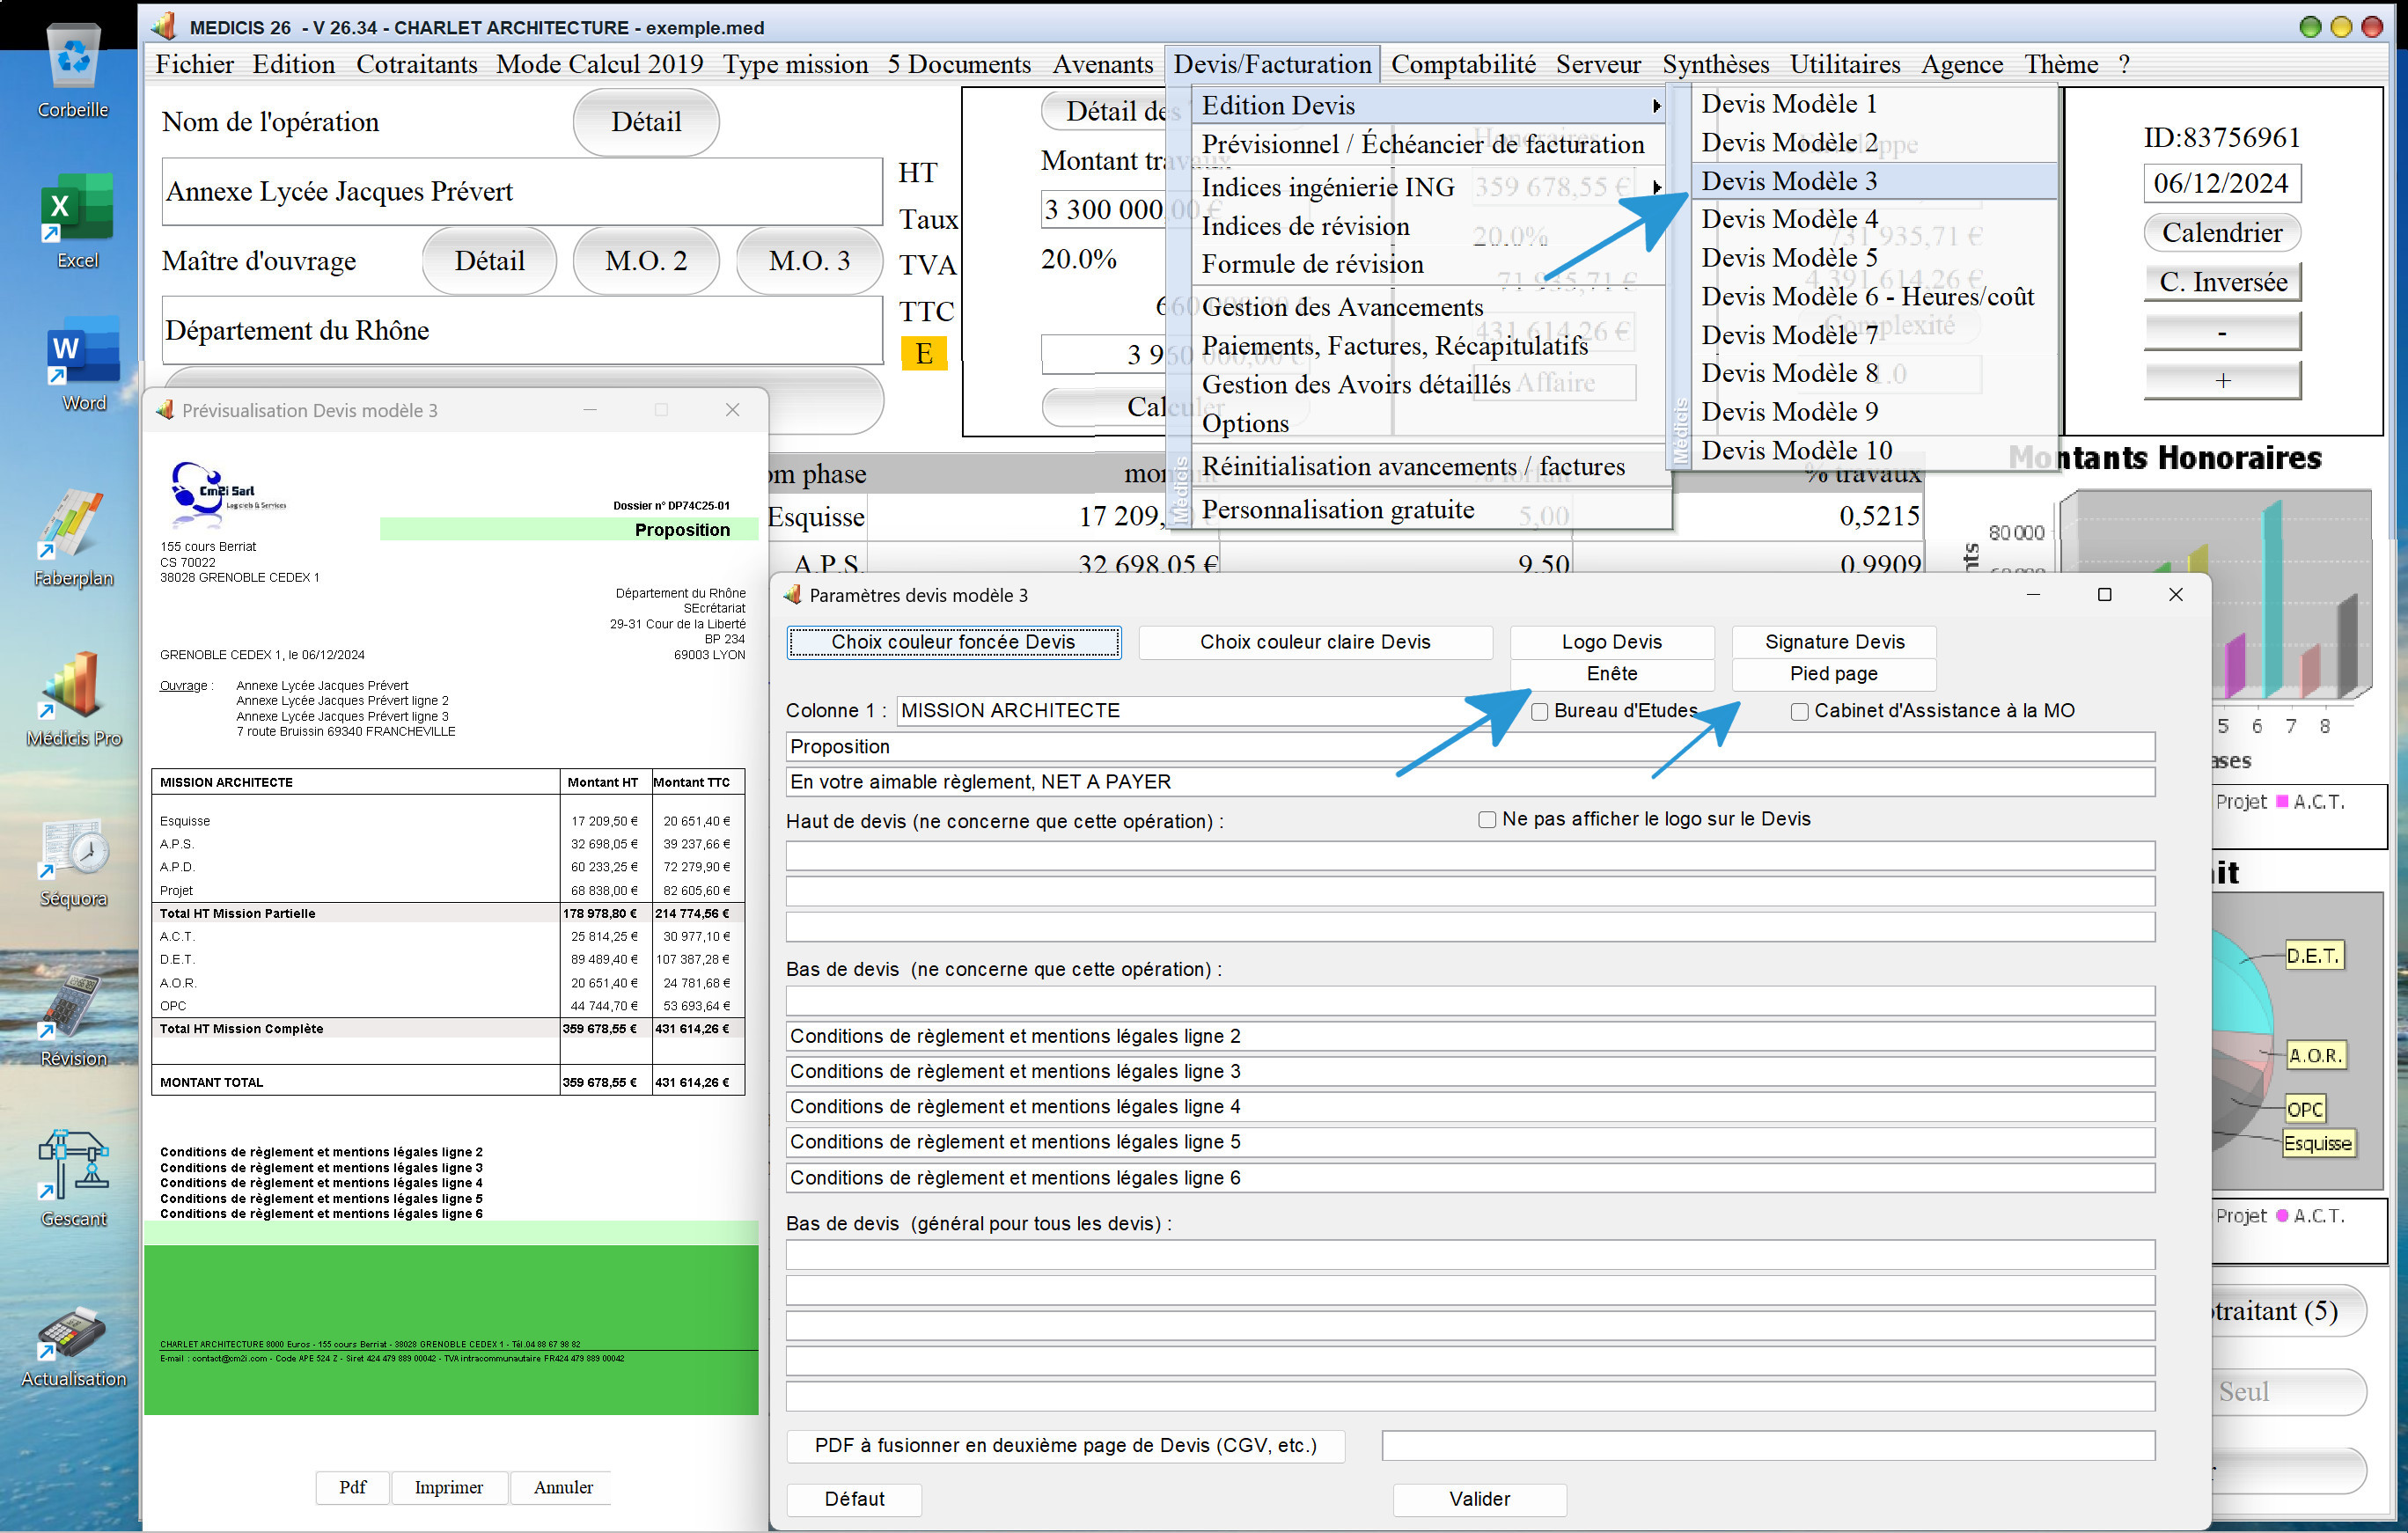This screenshot has height=1533, width=2408.
Task: Open Choix couleur foncée Devis picker
Action: (953, 642)
